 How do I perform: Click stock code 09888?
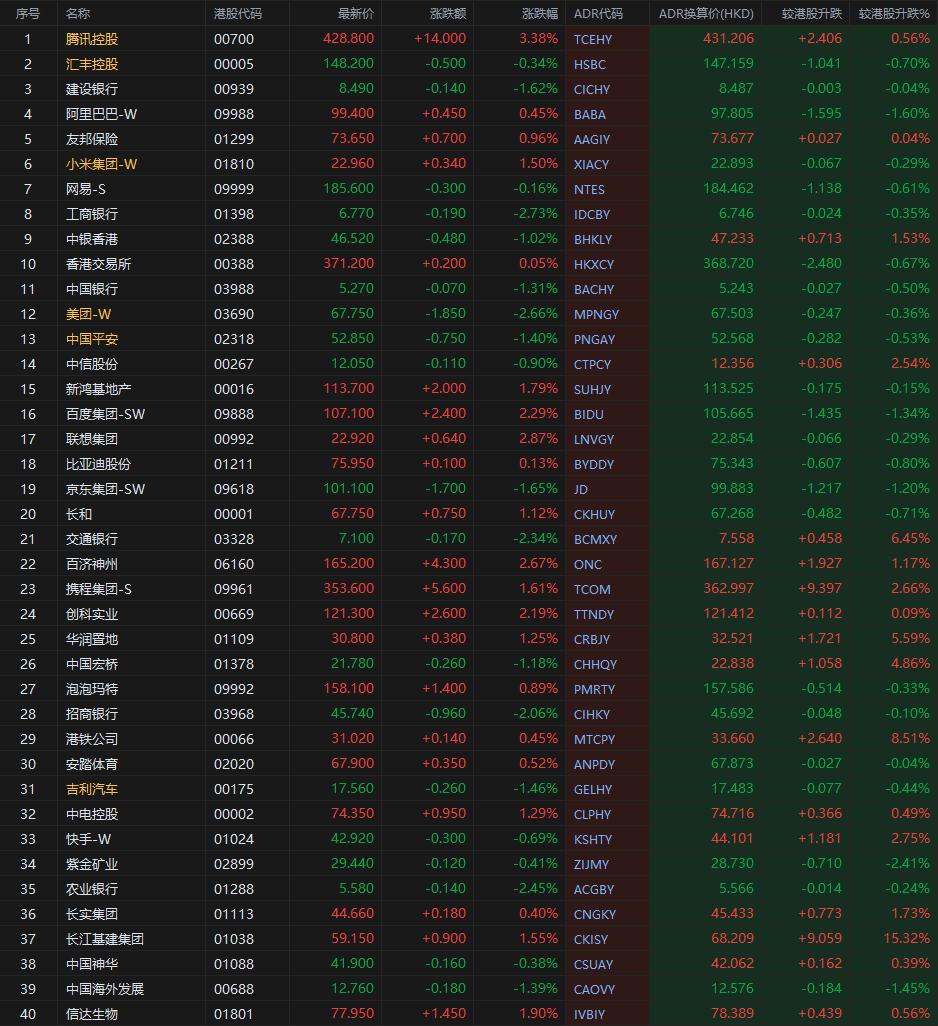234,414
